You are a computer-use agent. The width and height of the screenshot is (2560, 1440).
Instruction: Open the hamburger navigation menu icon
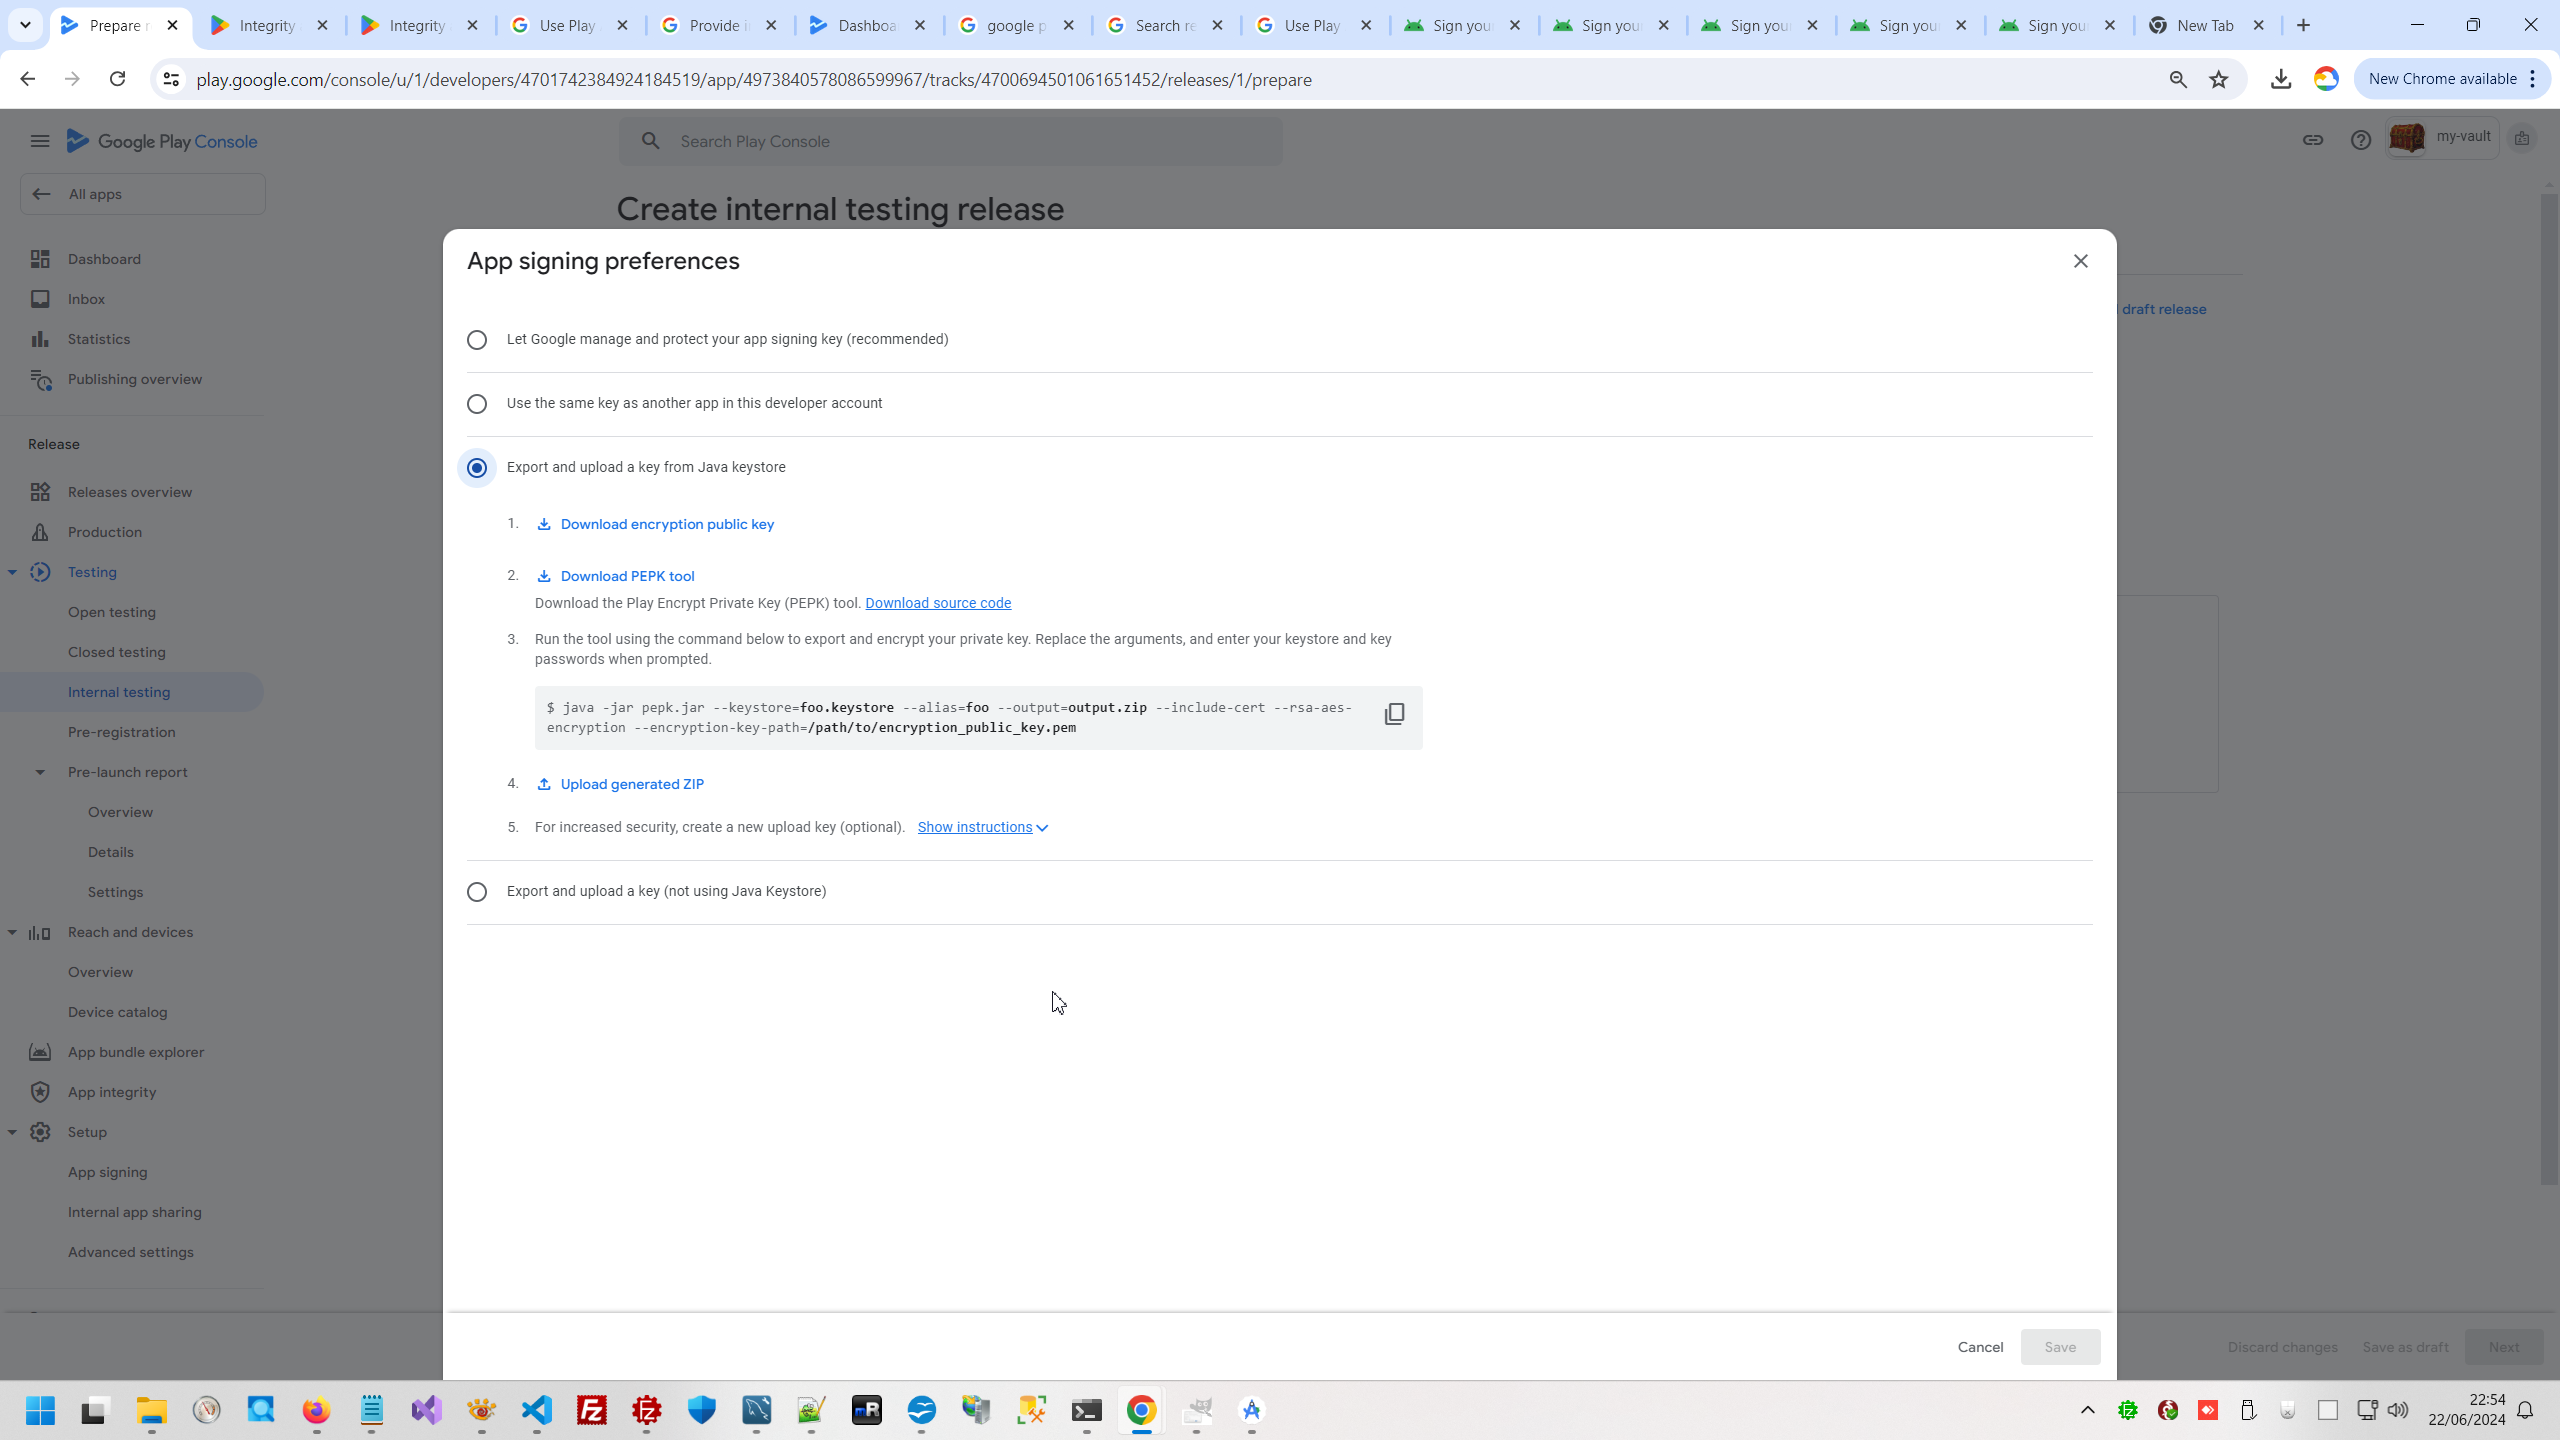40,141
